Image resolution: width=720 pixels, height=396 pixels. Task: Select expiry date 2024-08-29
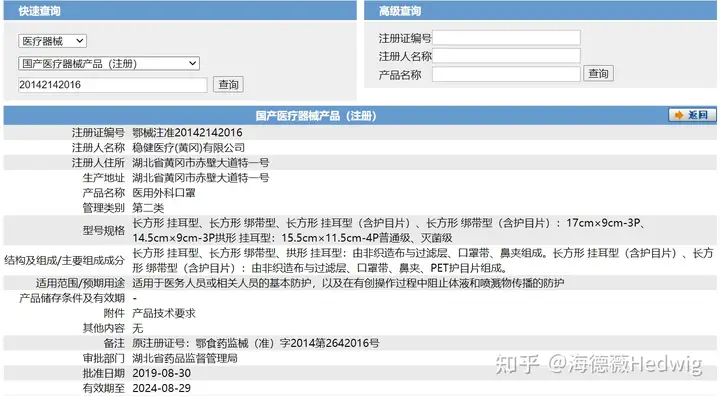point(162,388)
